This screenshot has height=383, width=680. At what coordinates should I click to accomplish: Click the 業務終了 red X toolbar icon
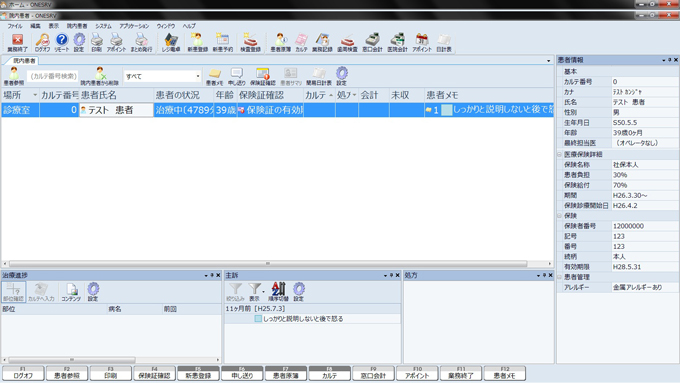coord(17,43)
